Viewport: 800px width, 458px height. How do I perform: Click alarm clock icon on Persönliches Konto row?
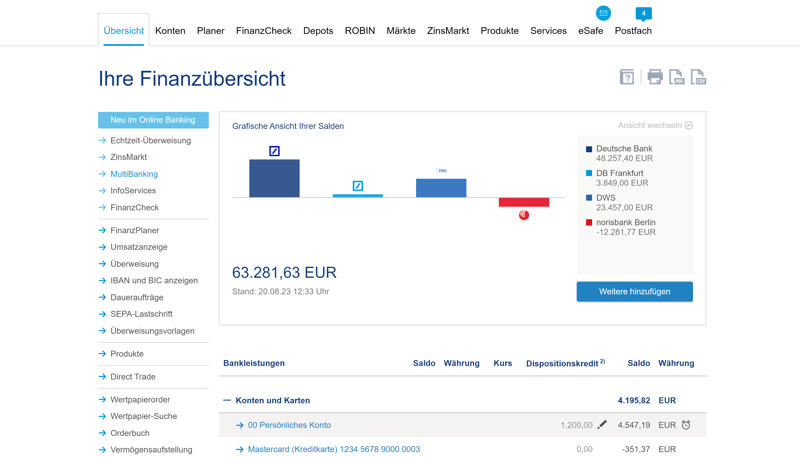click(x=686, y=425)
